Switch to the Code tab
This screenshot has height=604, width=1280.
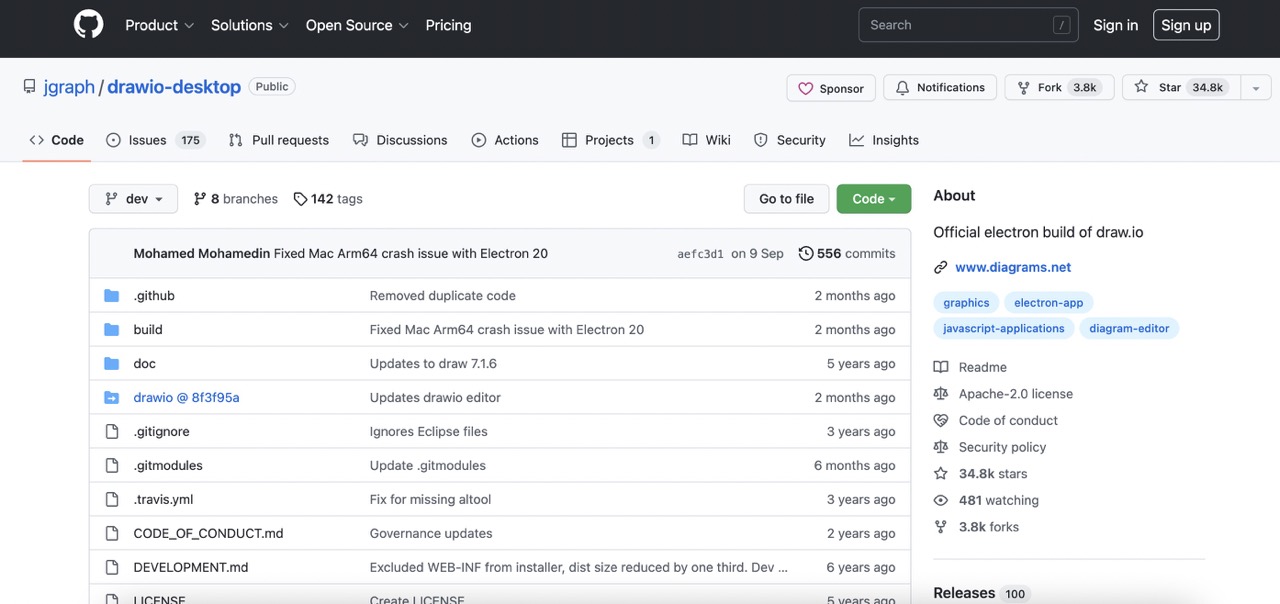57,140
